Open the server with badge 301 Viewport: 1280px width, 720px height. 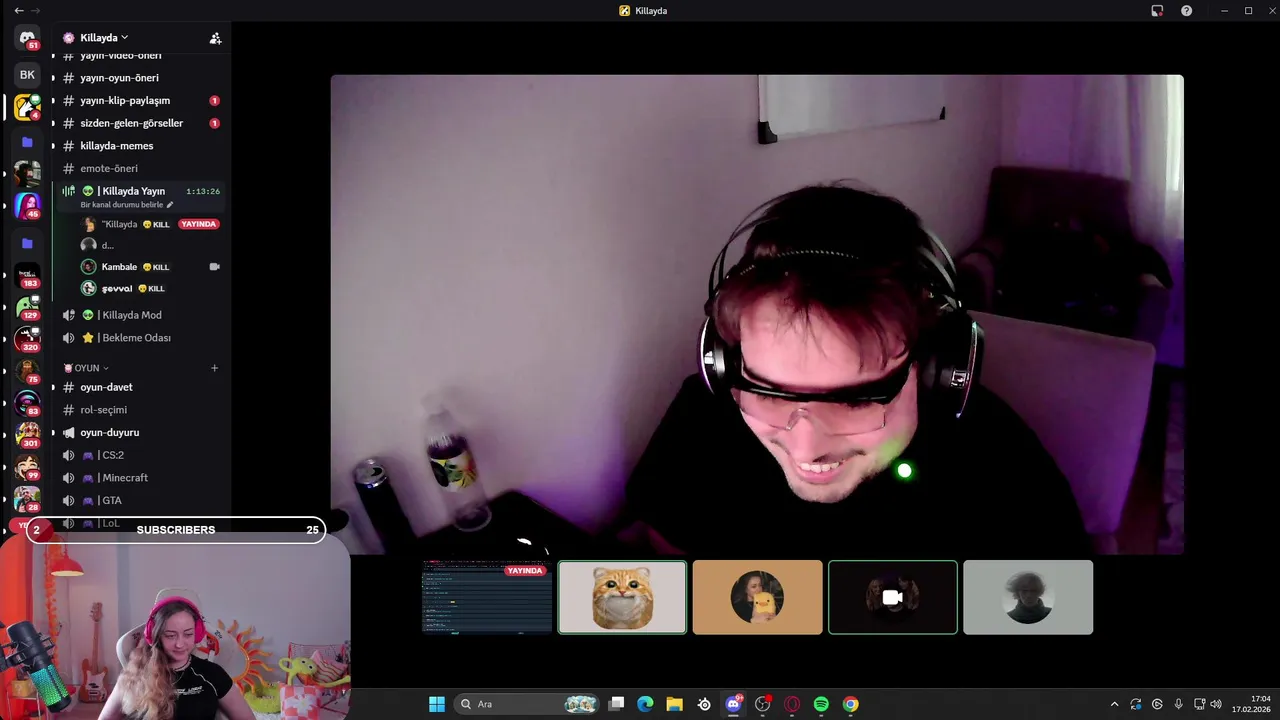(27, 434)
